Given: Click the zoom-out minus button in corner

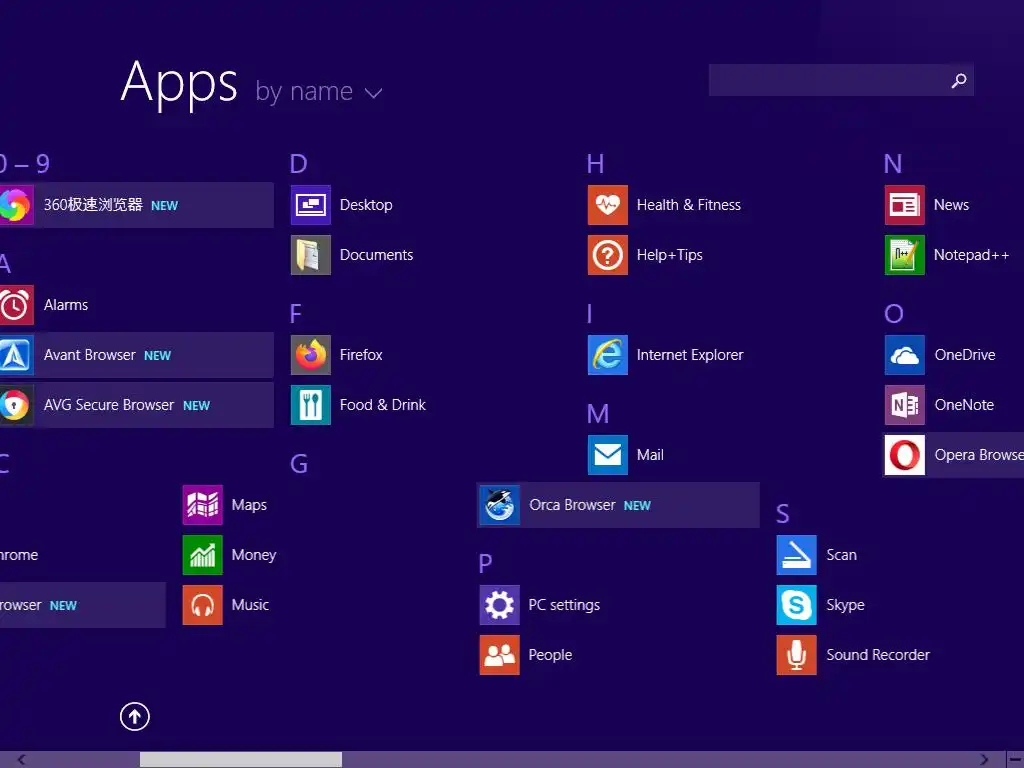Looking at the screenshot, I should [1016, 760].
